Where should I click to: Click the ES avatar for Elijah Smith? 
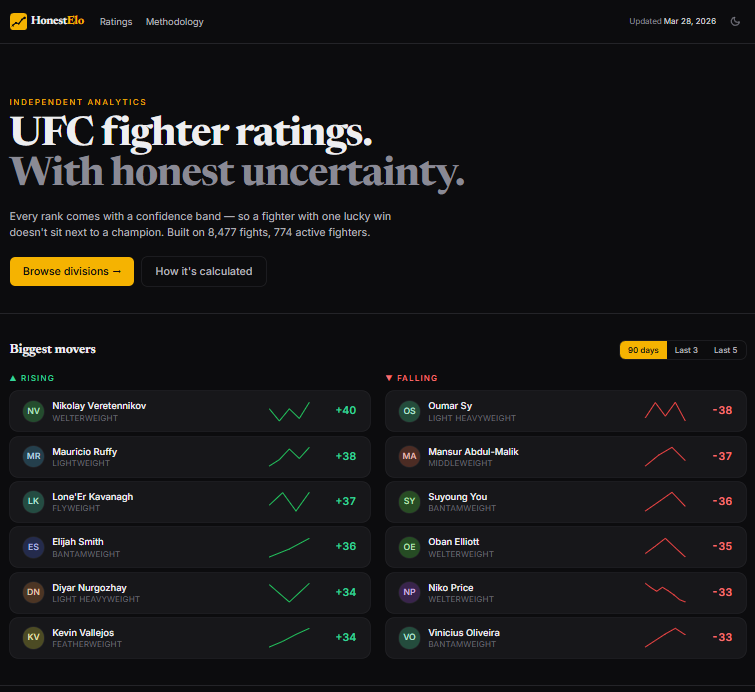33,547
